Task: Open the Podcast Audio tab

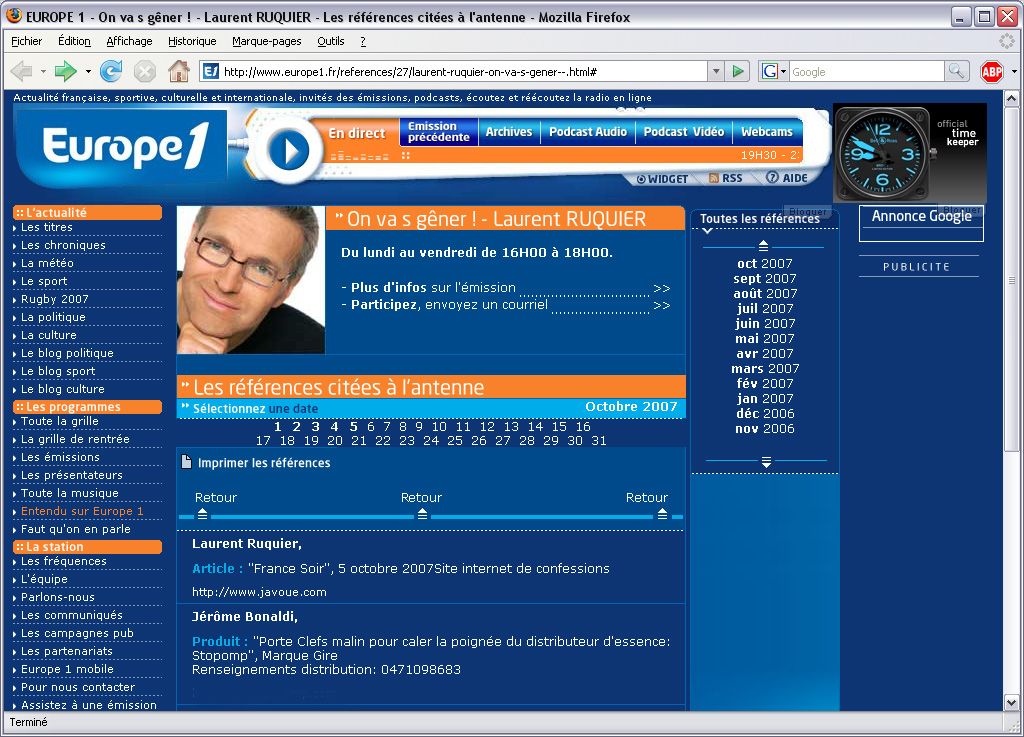Action: click(x=588, y=132)
